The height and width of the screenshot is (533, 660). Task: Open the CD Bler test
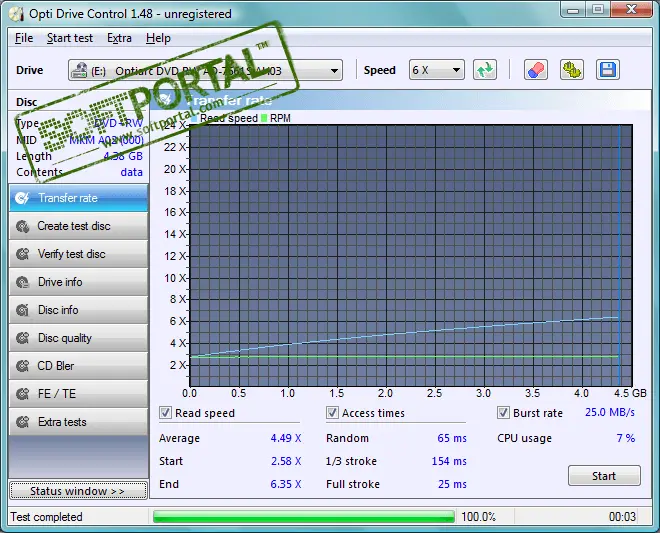coord(78,366)
